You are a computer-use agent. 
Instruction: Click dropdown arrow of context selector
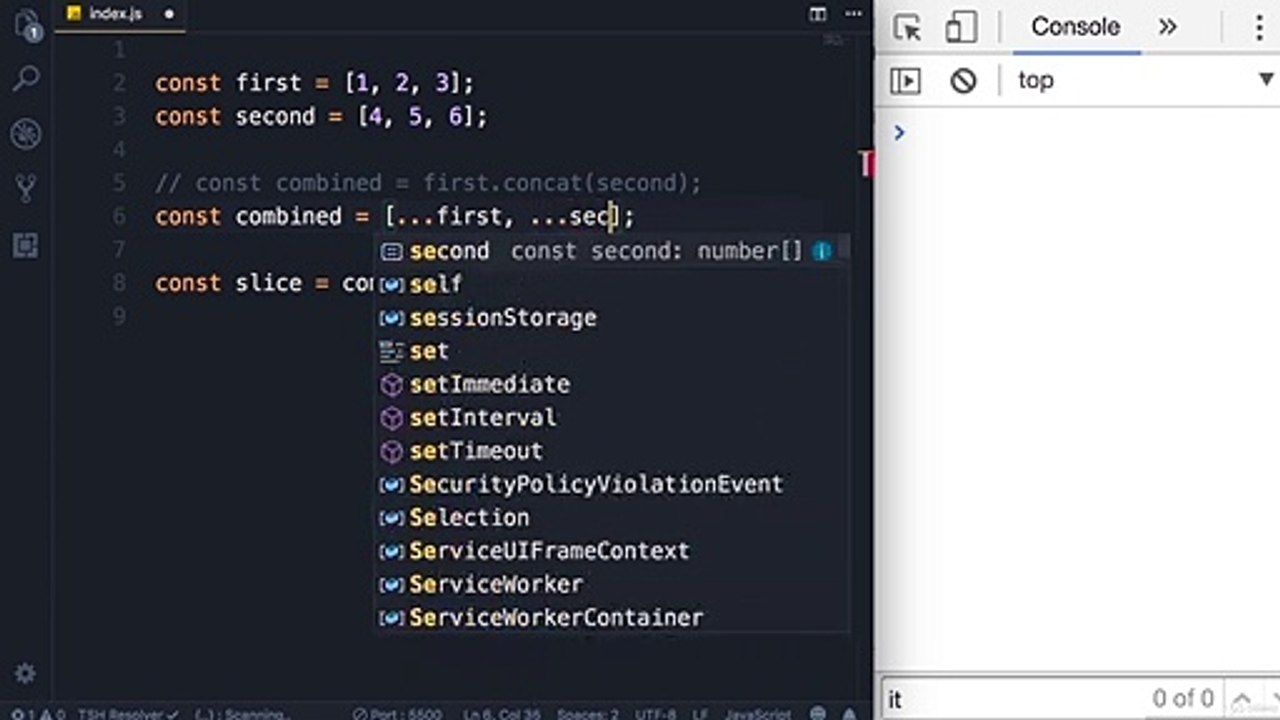[x=1266, y=80]
